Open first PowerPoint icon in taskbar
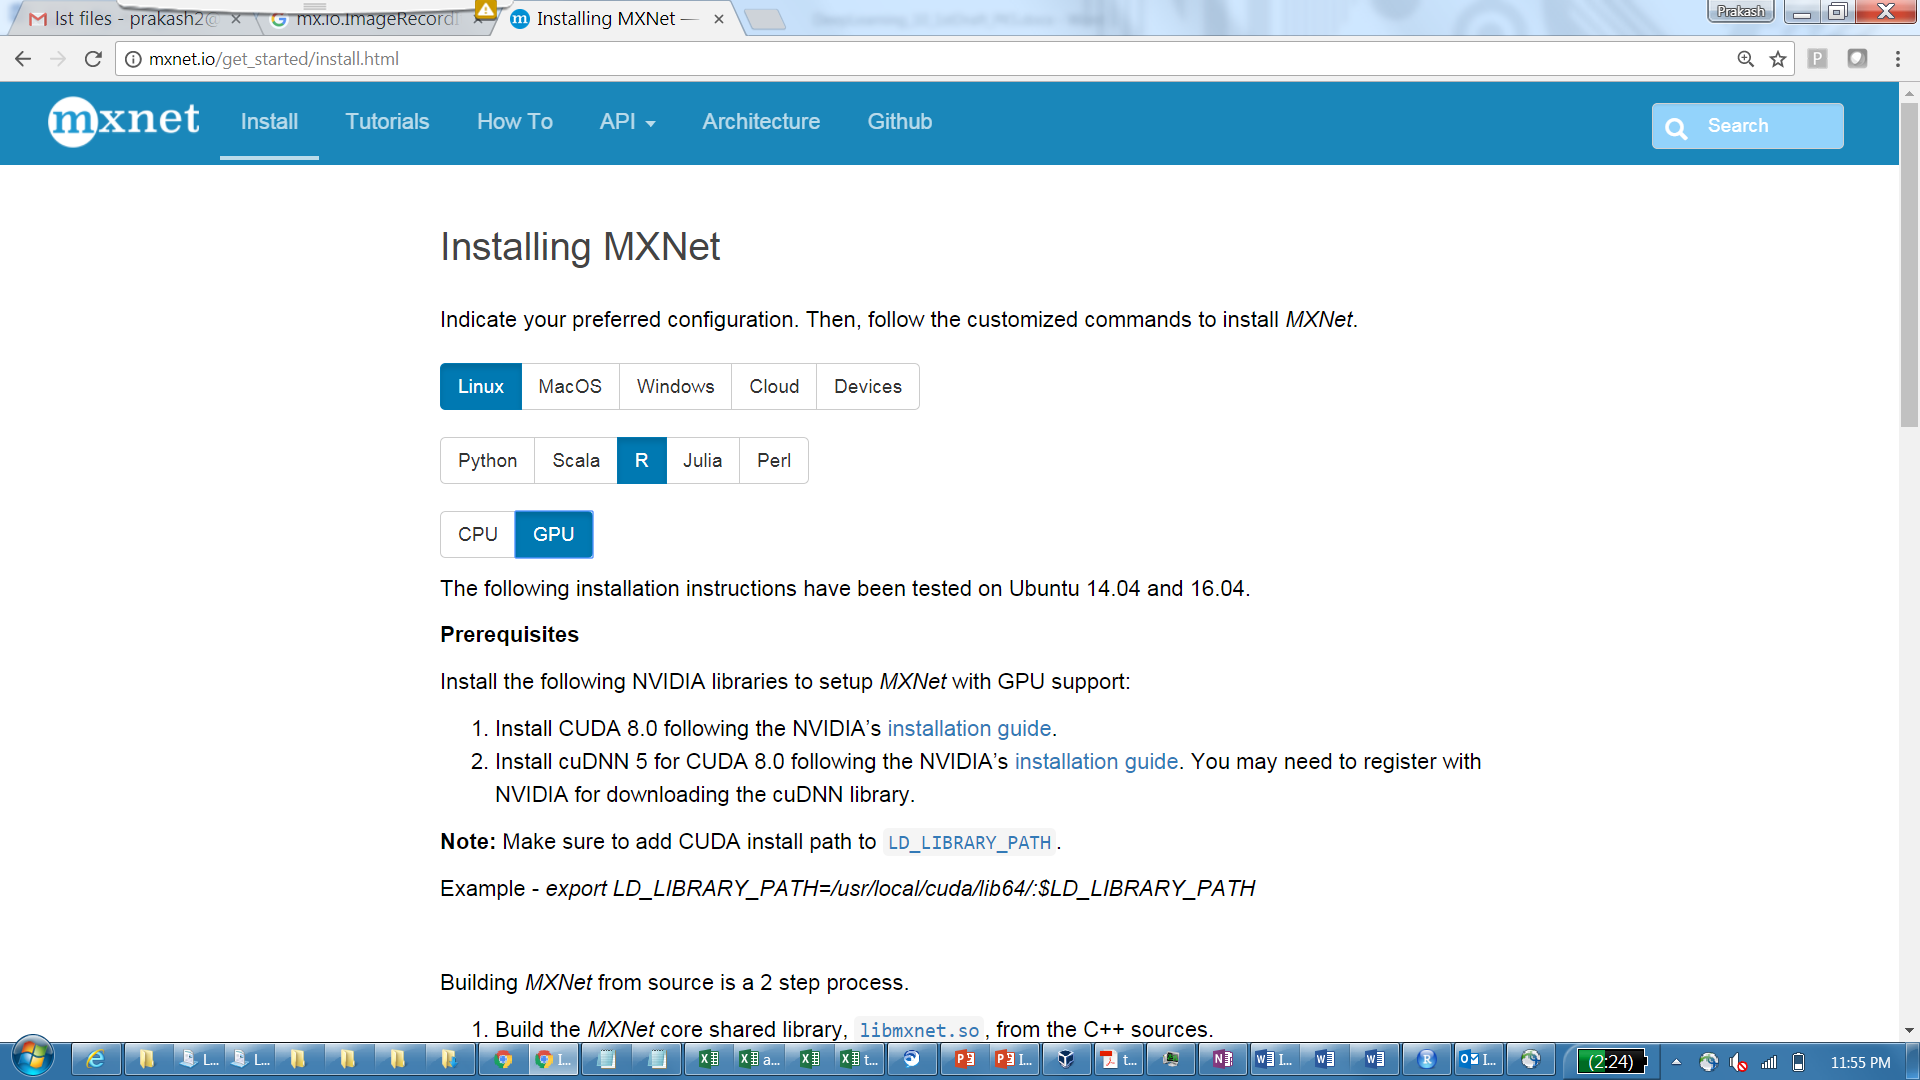1920x1080 pixels. (965, 1059)
